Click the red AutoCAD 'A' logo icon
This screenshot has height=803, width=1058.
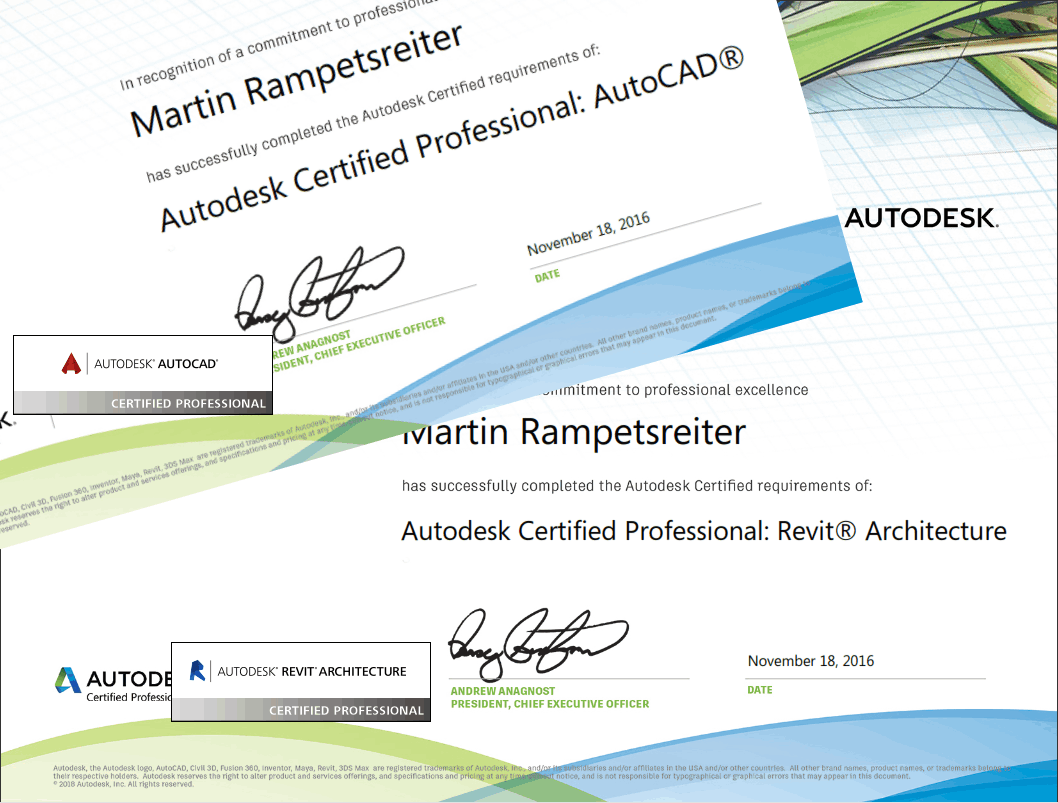70,364
